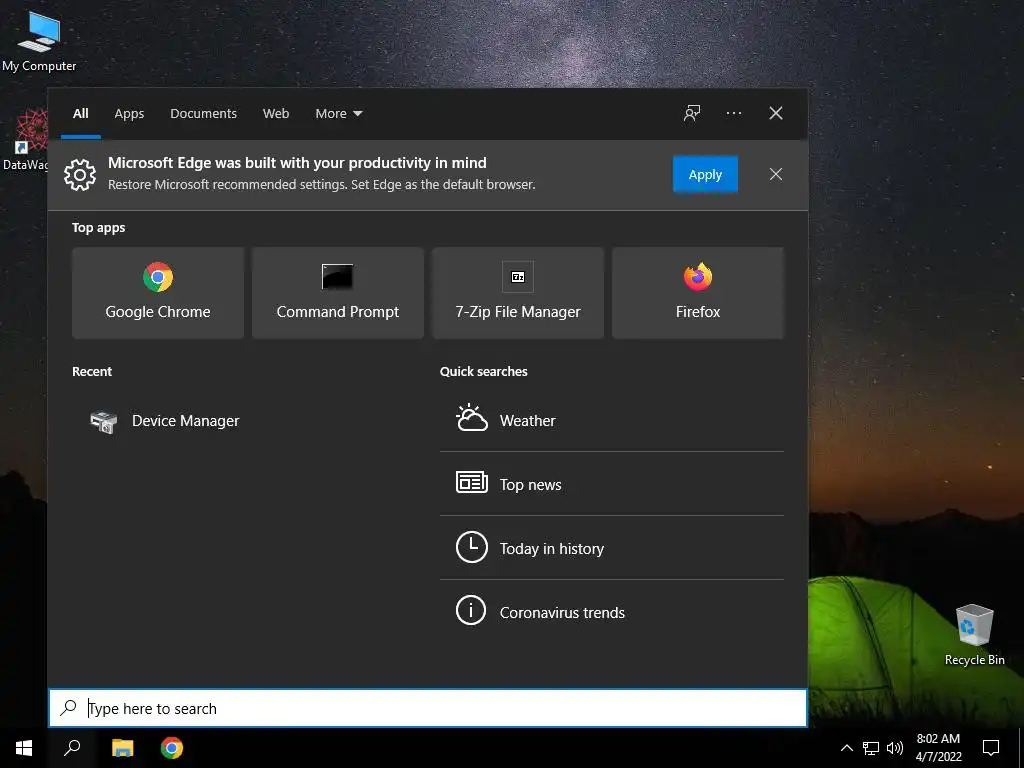Open File Explorer from the taskbar
1024x768 pixels.
122,748
